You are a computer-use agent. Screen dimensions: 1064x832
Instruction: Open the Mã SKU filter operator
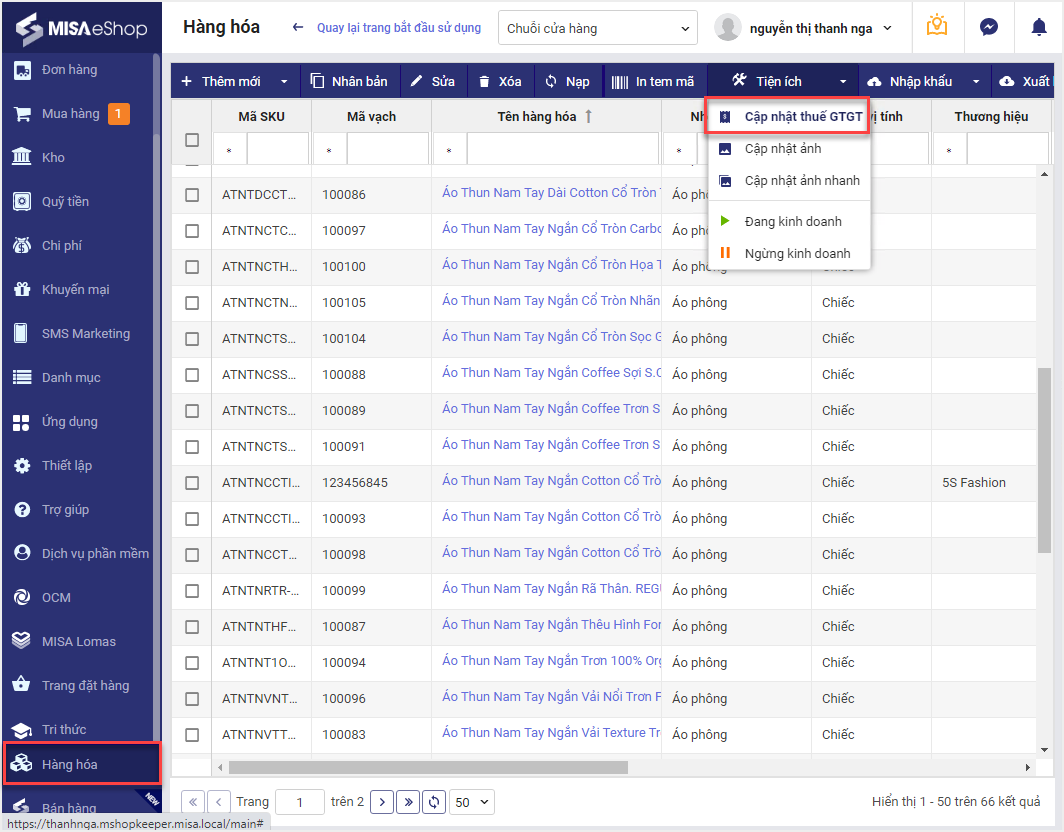coord(229,149)
